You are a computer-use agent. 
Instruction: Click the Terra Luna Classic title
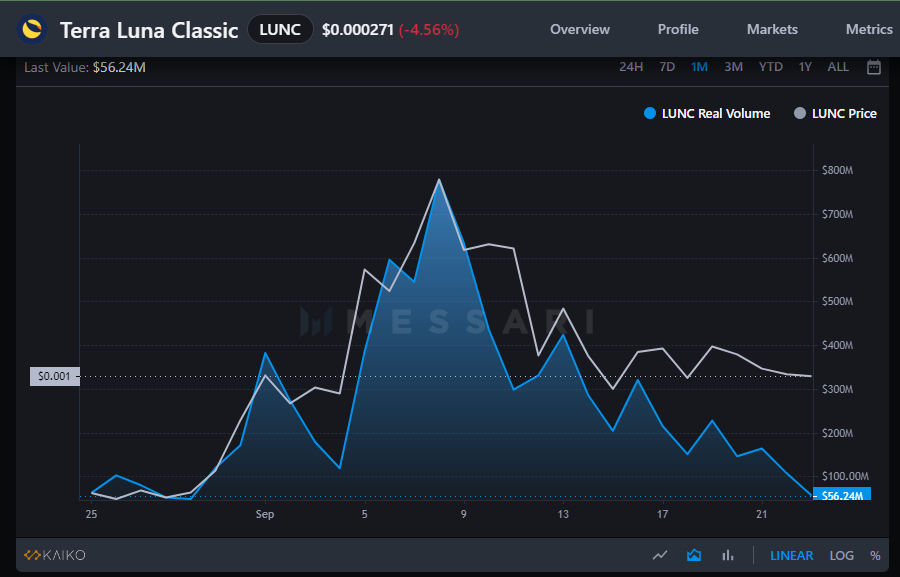pos(149,30)
